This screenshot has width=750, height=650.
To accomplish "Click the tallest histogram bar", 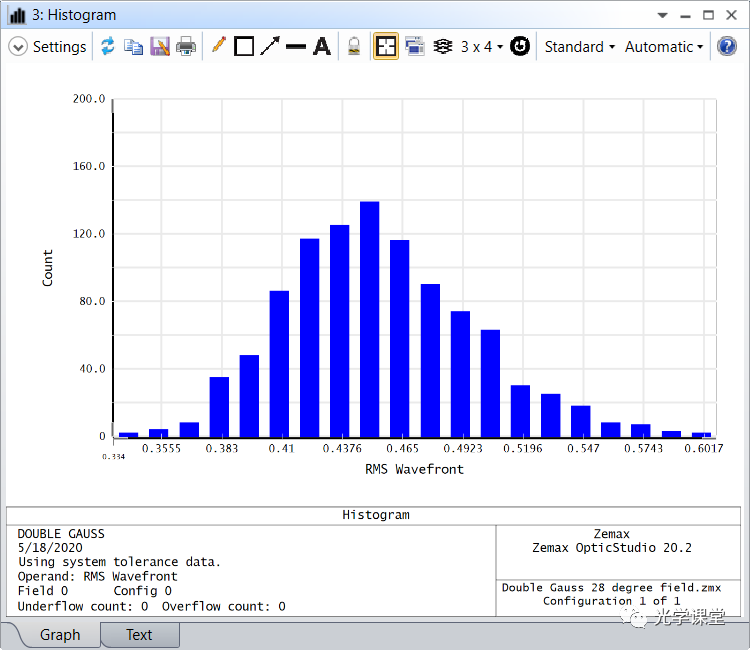I will [369, 320].
